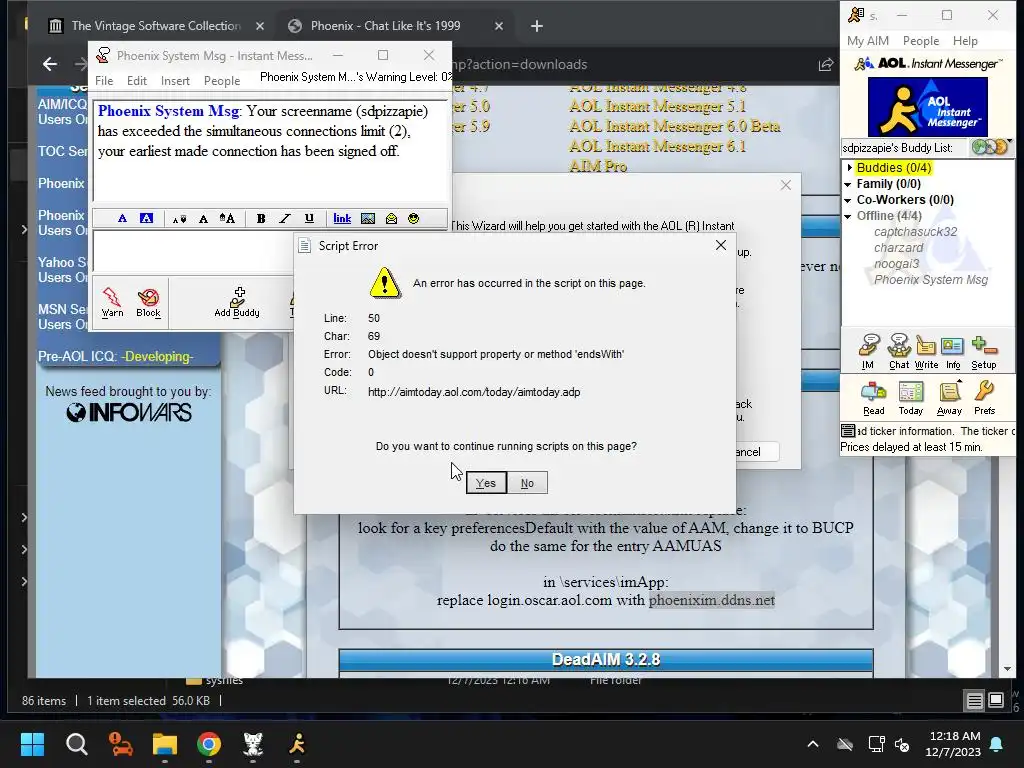
Task: Open the People menu in IM window
Action: point(222,80)
